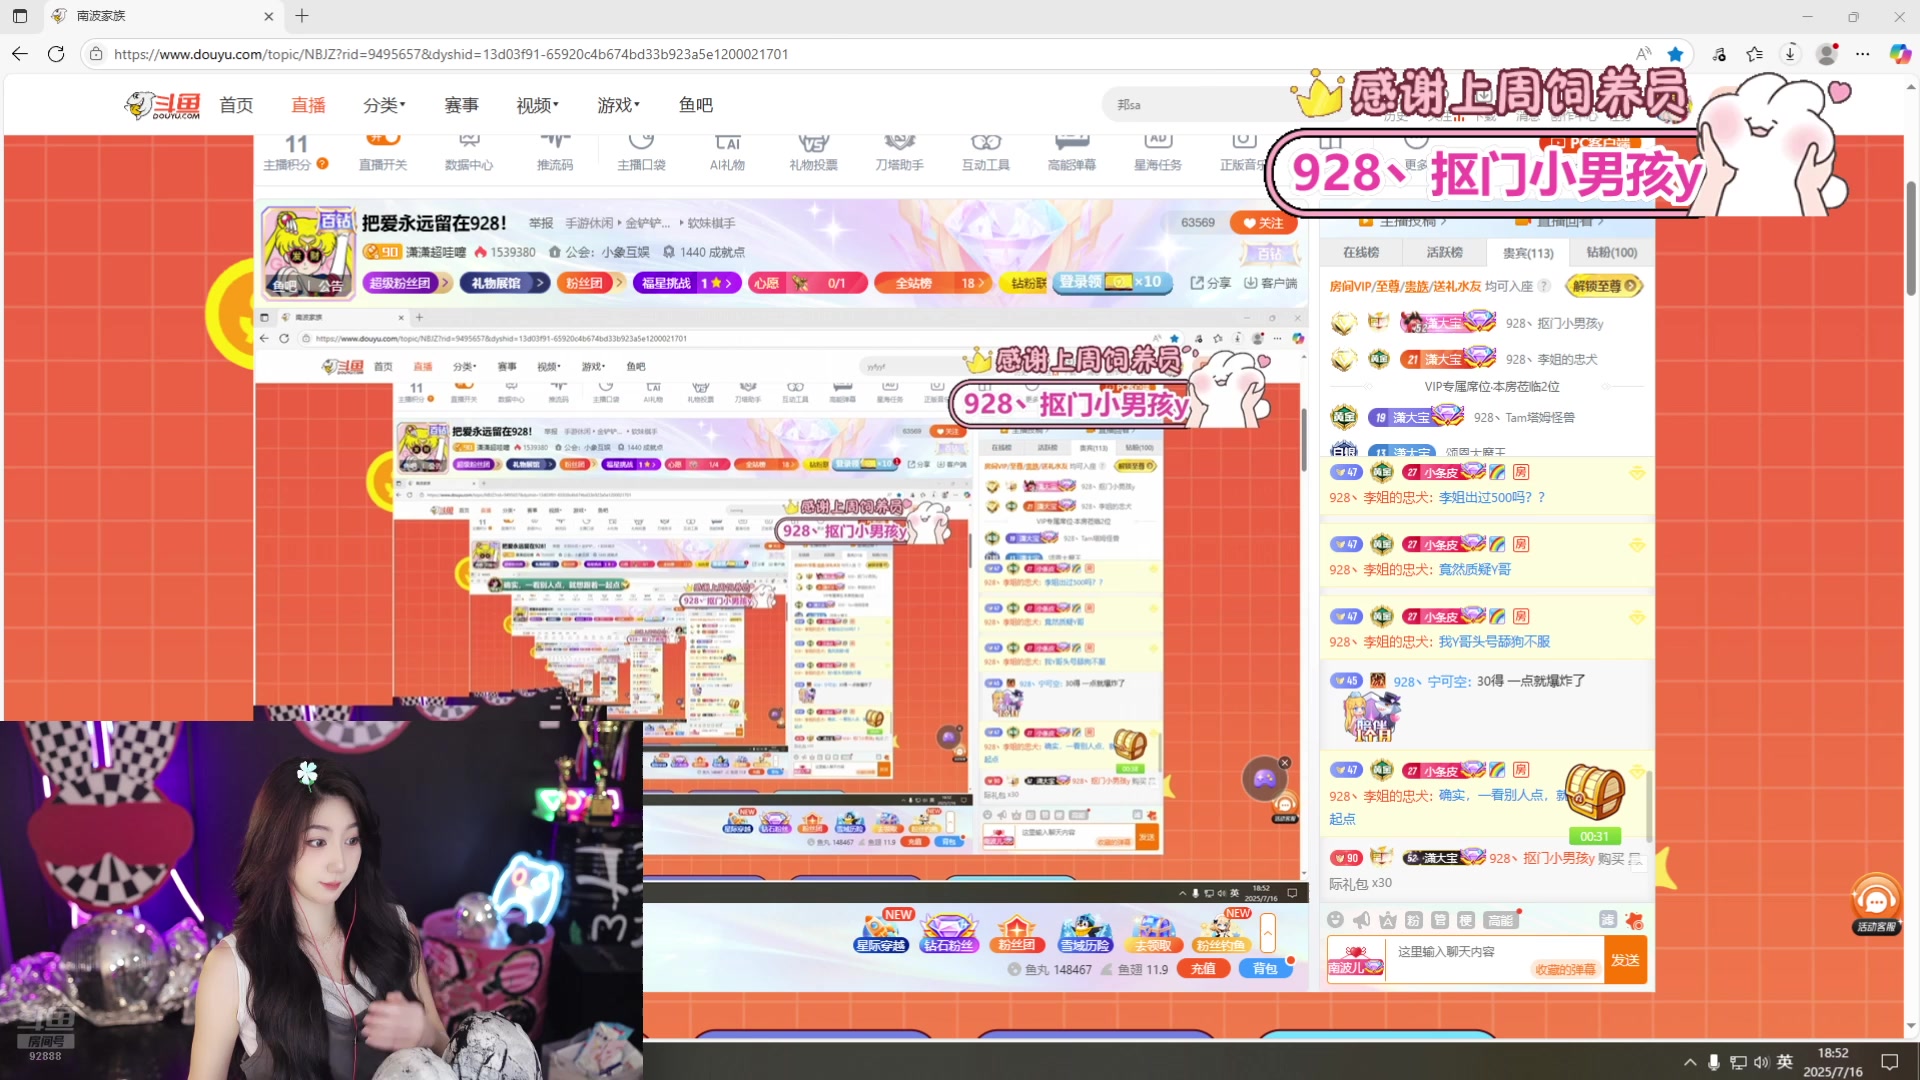Open the 活动客服 support icon
1920x1080 pixels.
point(1876,905)
